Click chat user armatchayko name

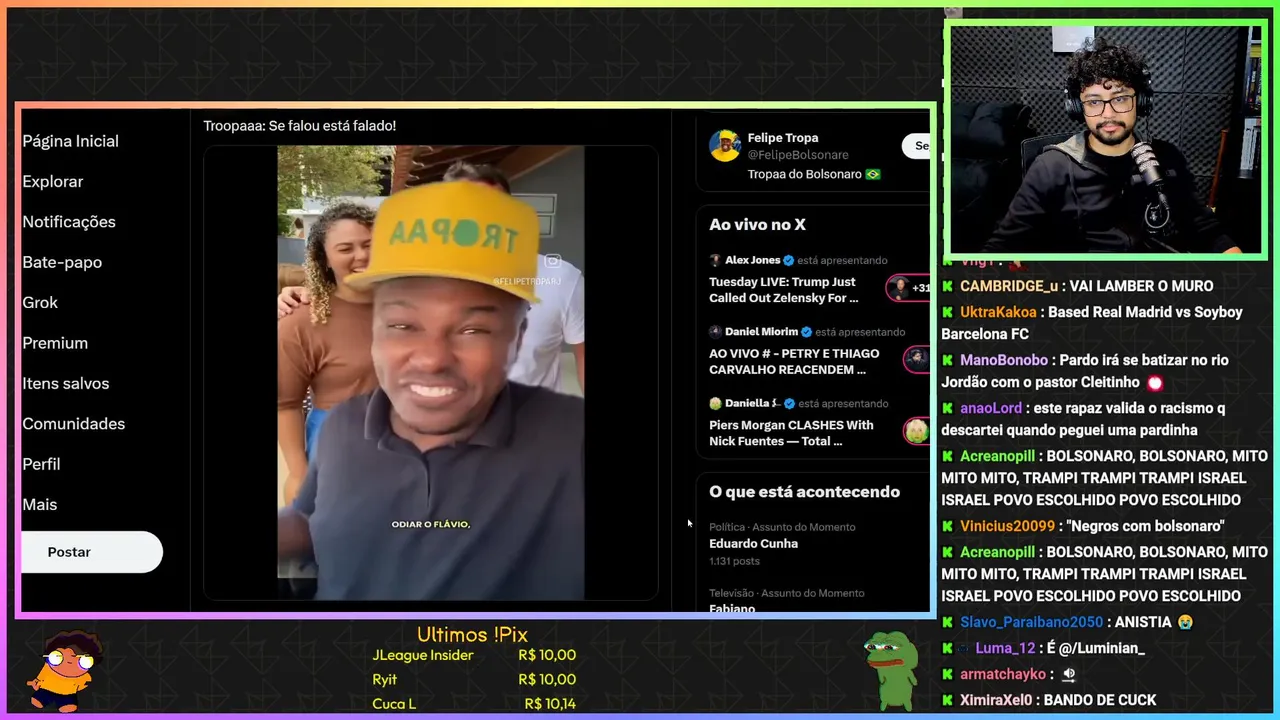[1003, 674]
